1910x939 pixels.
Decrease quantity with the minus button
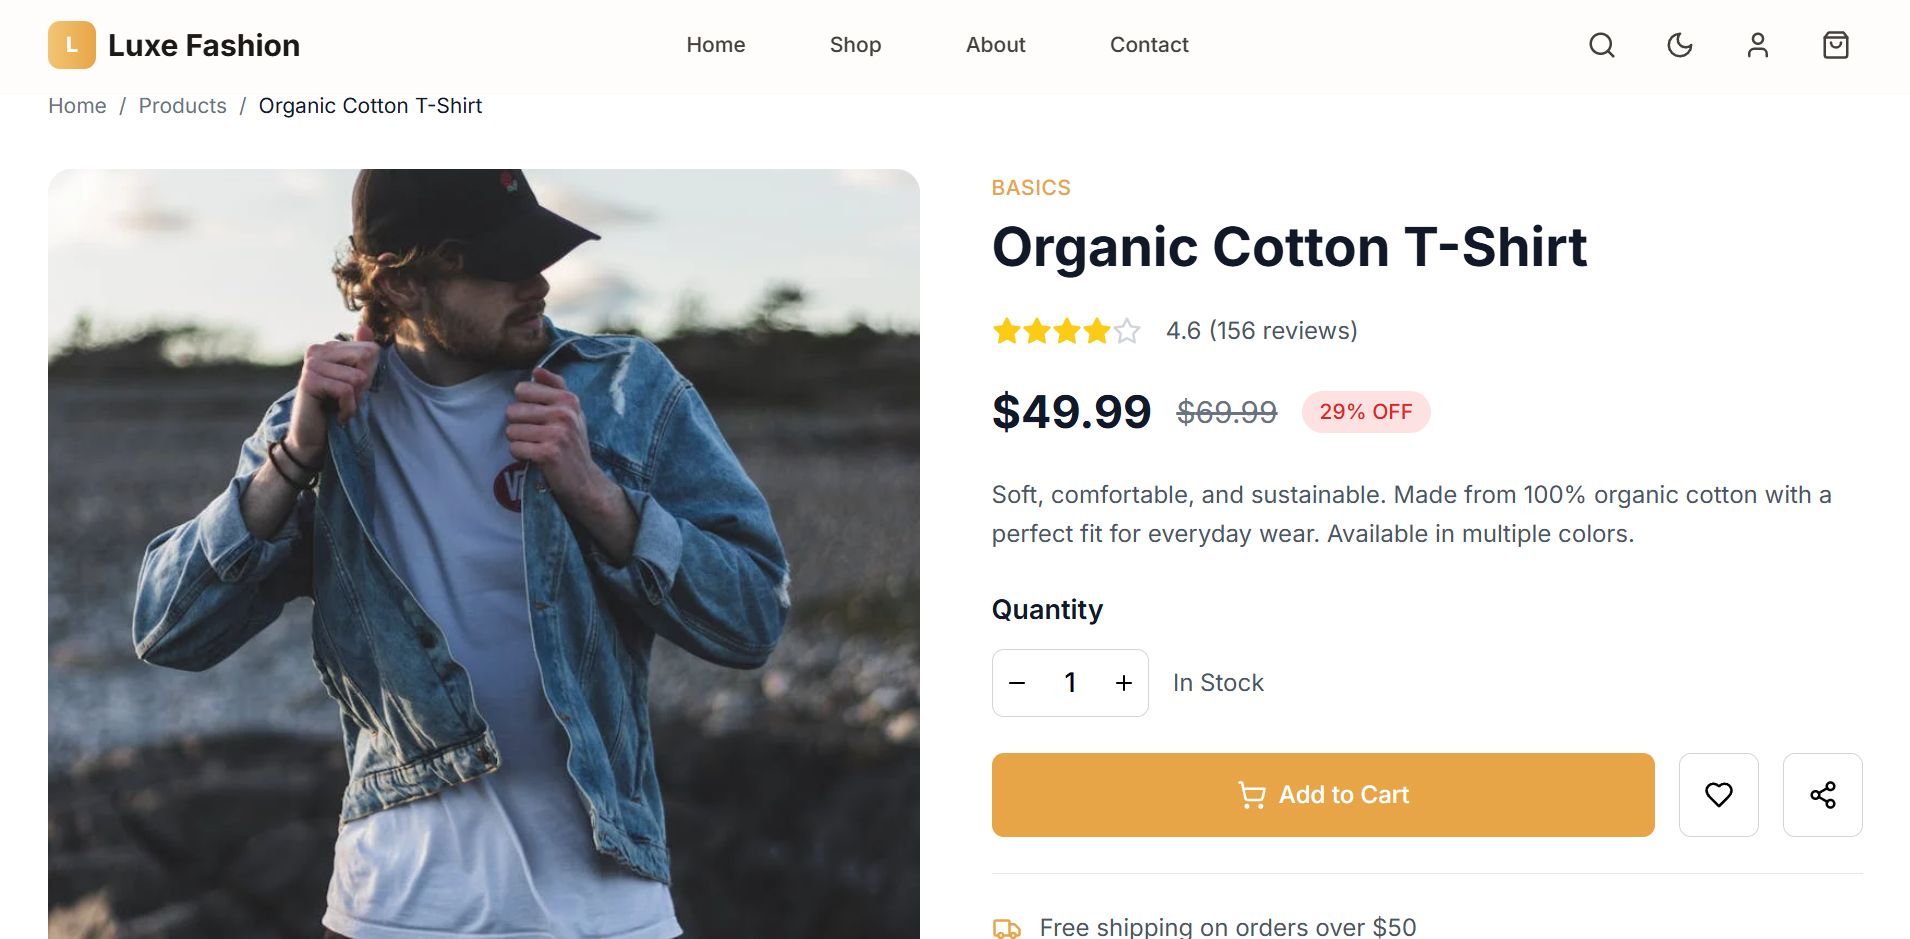pos(1018,683)
